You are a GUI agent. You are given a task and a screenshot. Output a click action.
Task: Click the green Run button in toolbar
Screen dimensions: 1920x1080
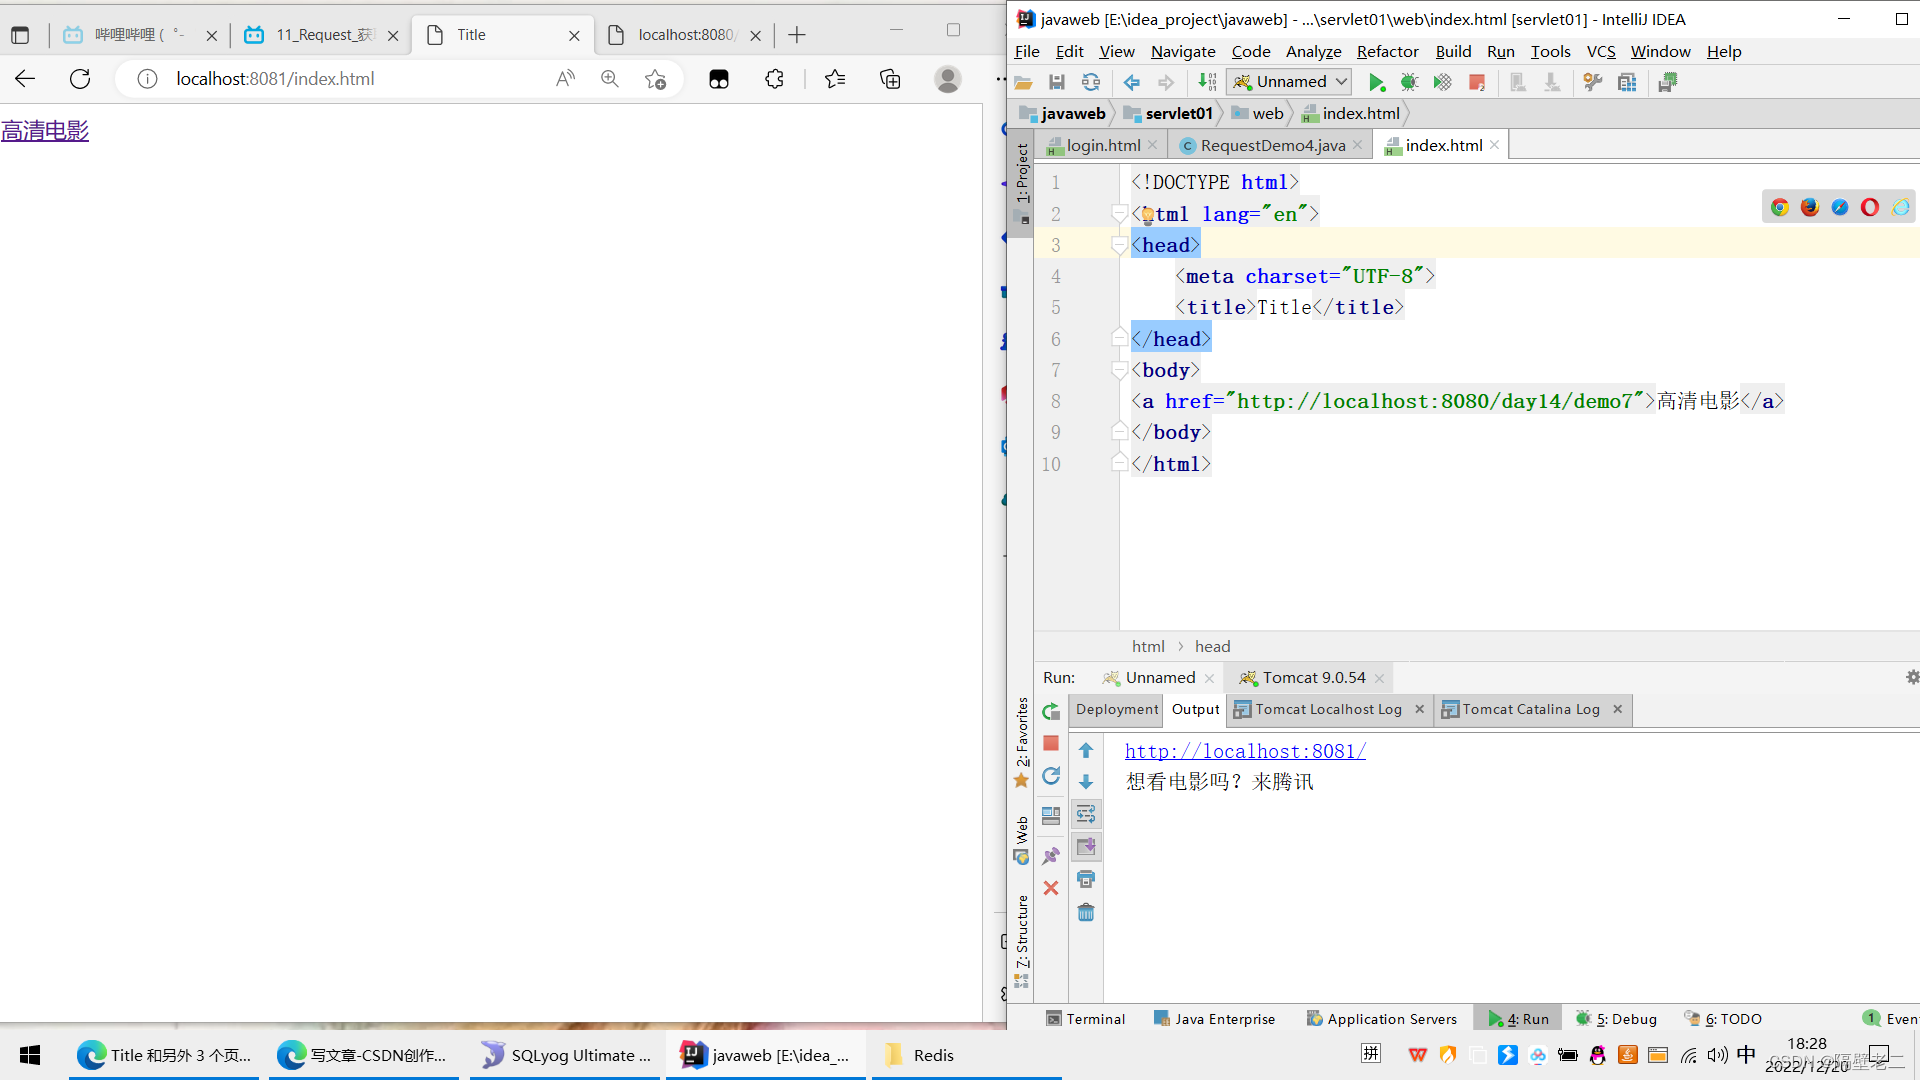(1377, 83)
